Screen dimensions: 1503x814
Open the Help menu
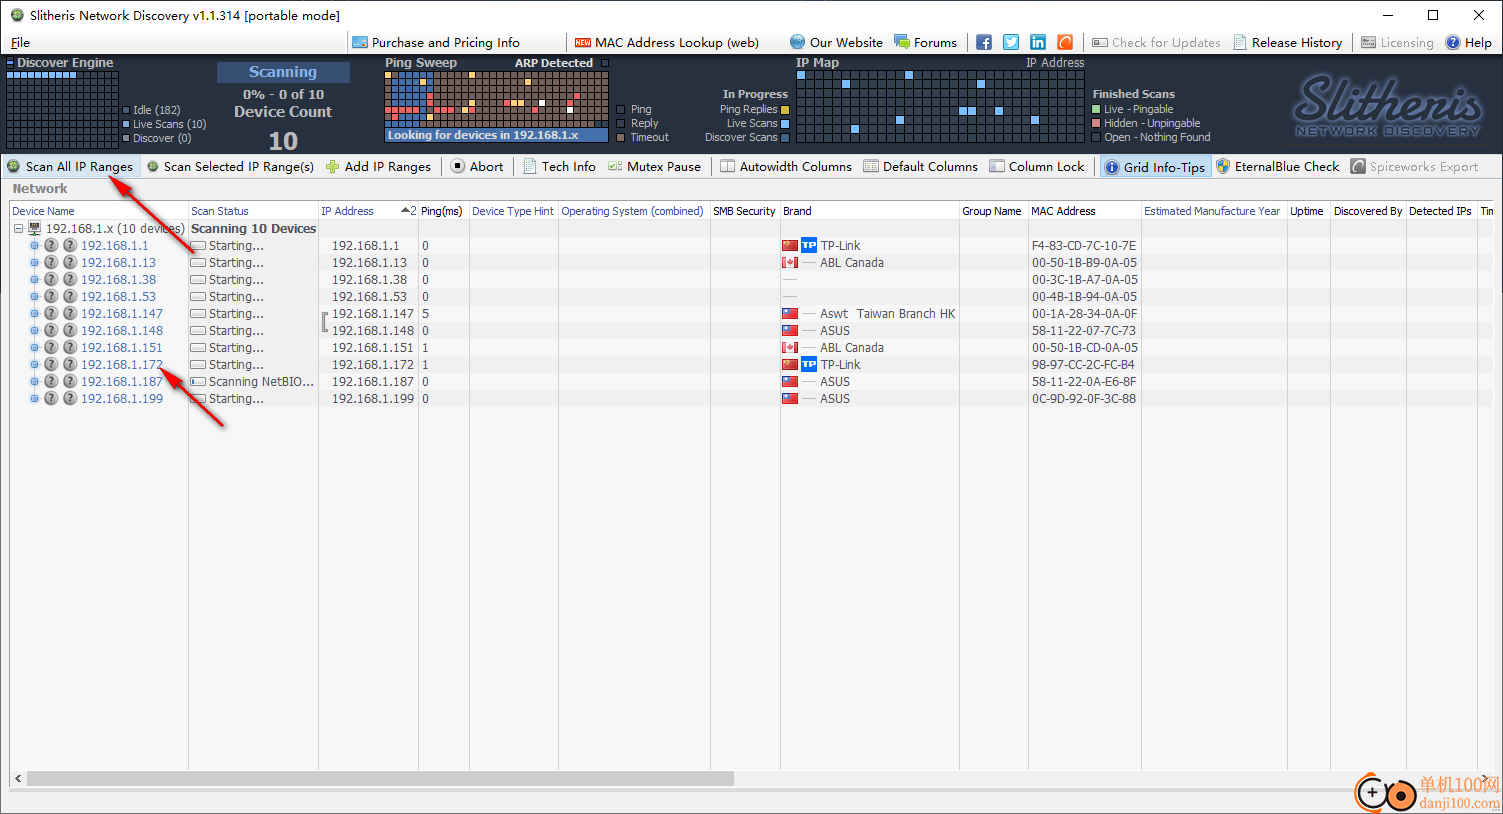1468,43
